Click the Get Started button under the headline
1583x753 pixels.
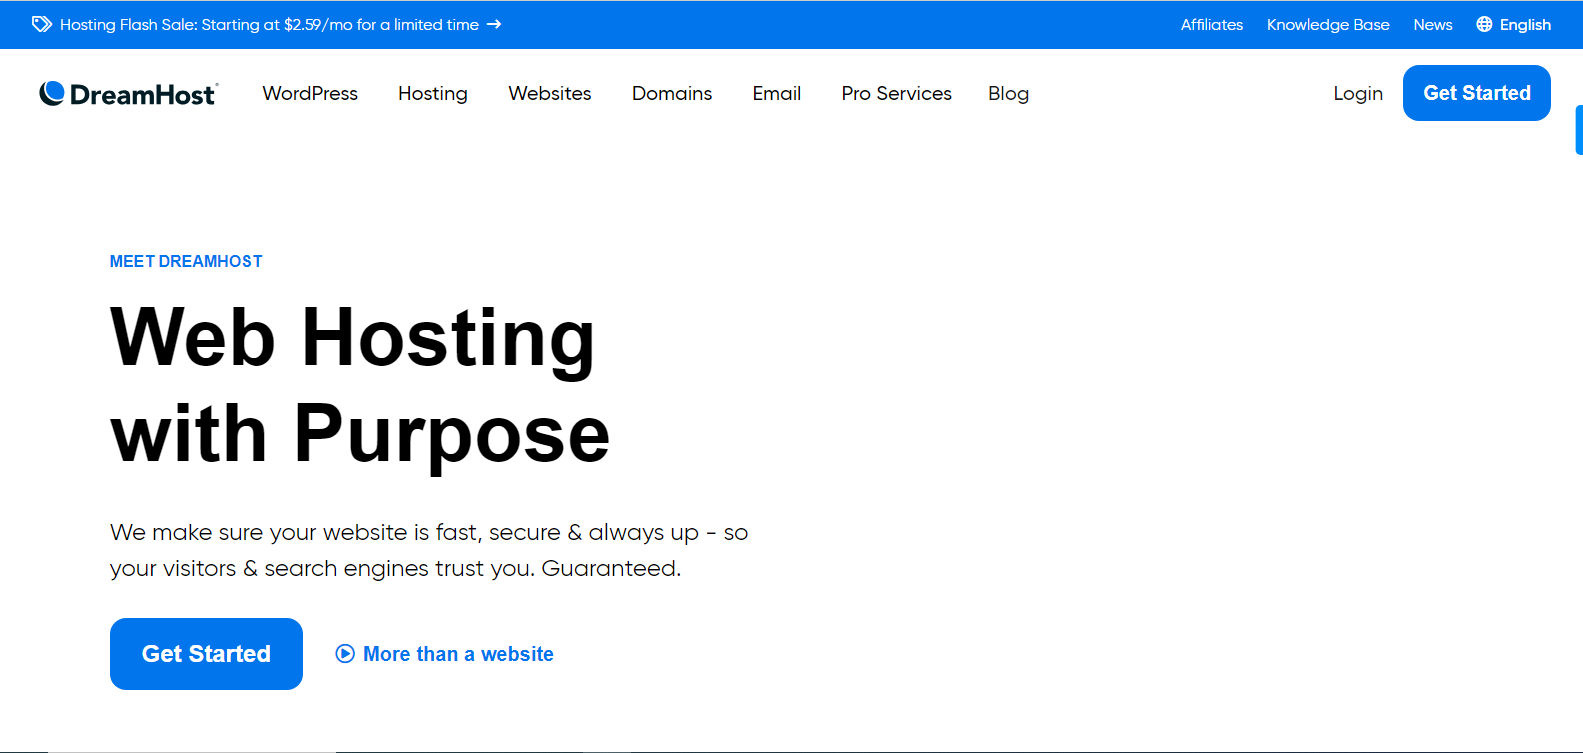click(x=206, y=654)
